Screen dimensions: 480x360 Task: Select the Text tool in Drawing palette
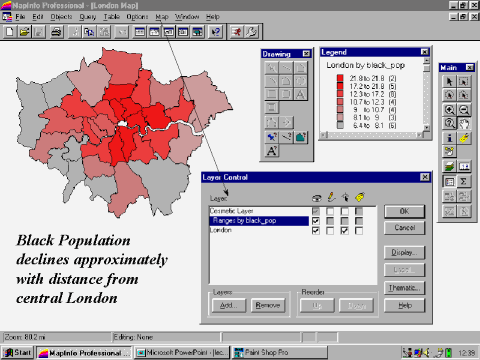click(x=300, y=95)
